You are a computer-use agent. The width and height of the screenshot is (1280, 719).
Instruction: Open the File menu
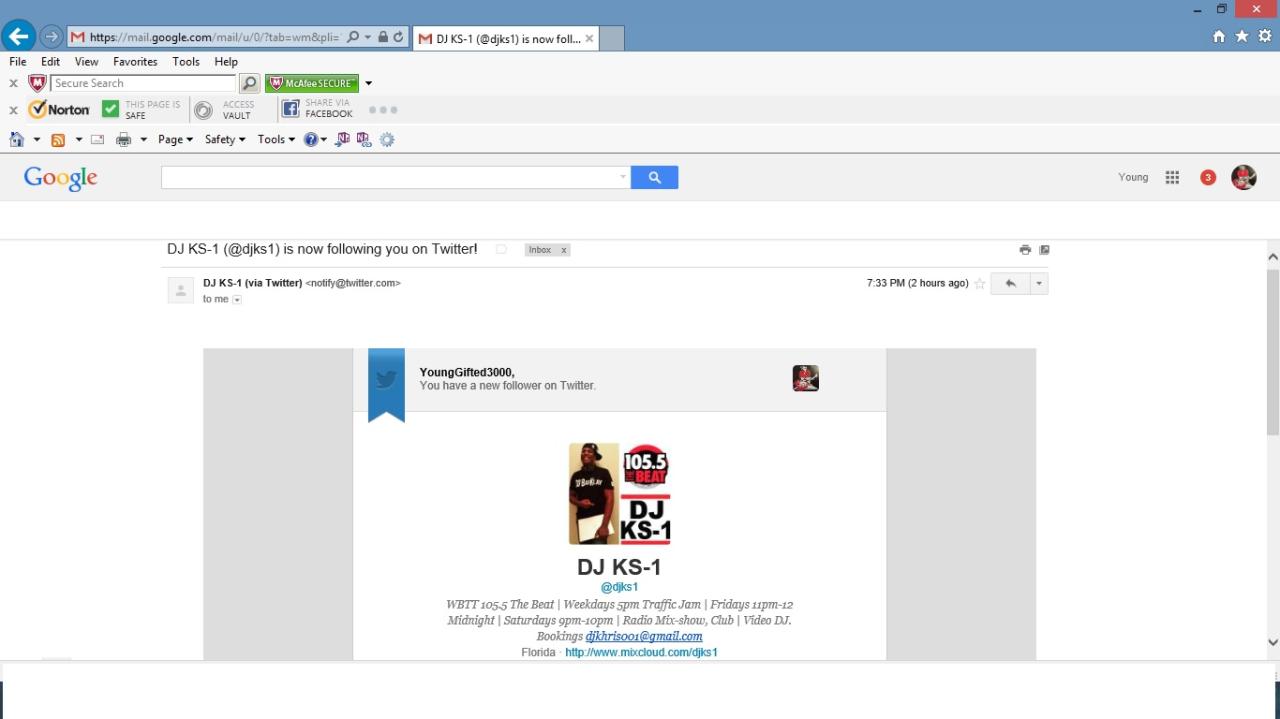[x=18, y=62]
